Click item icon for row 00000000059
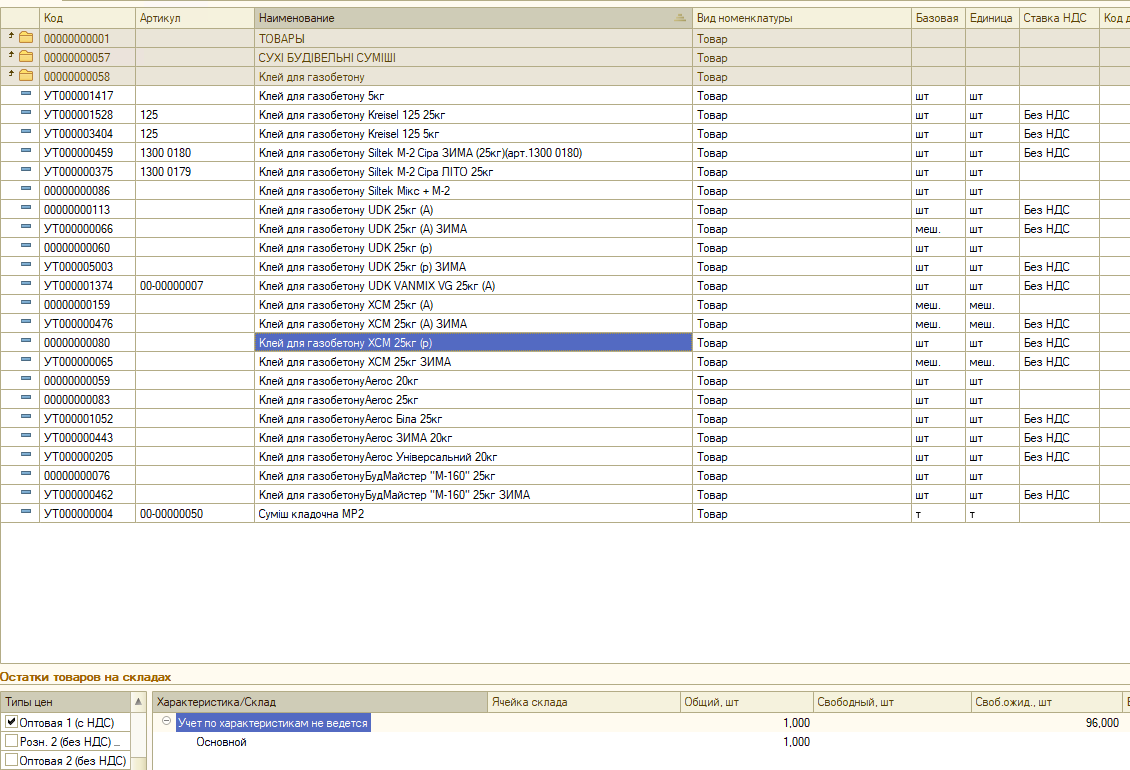 [26, 379]
